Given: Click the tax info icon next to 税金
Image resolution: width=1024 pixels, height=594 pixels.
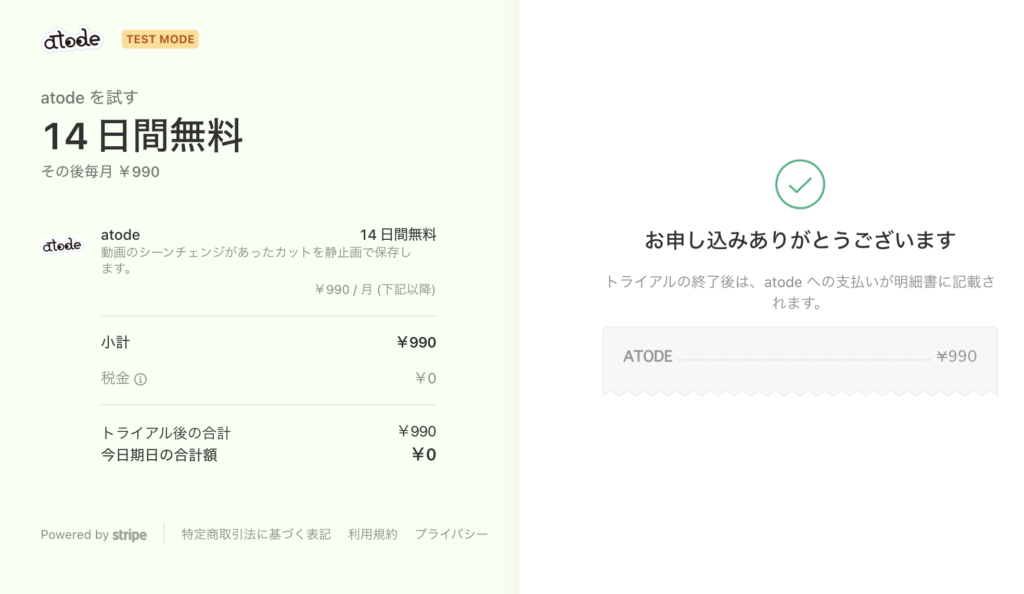Looking at the screenshot, I should (x=140, y=379).
